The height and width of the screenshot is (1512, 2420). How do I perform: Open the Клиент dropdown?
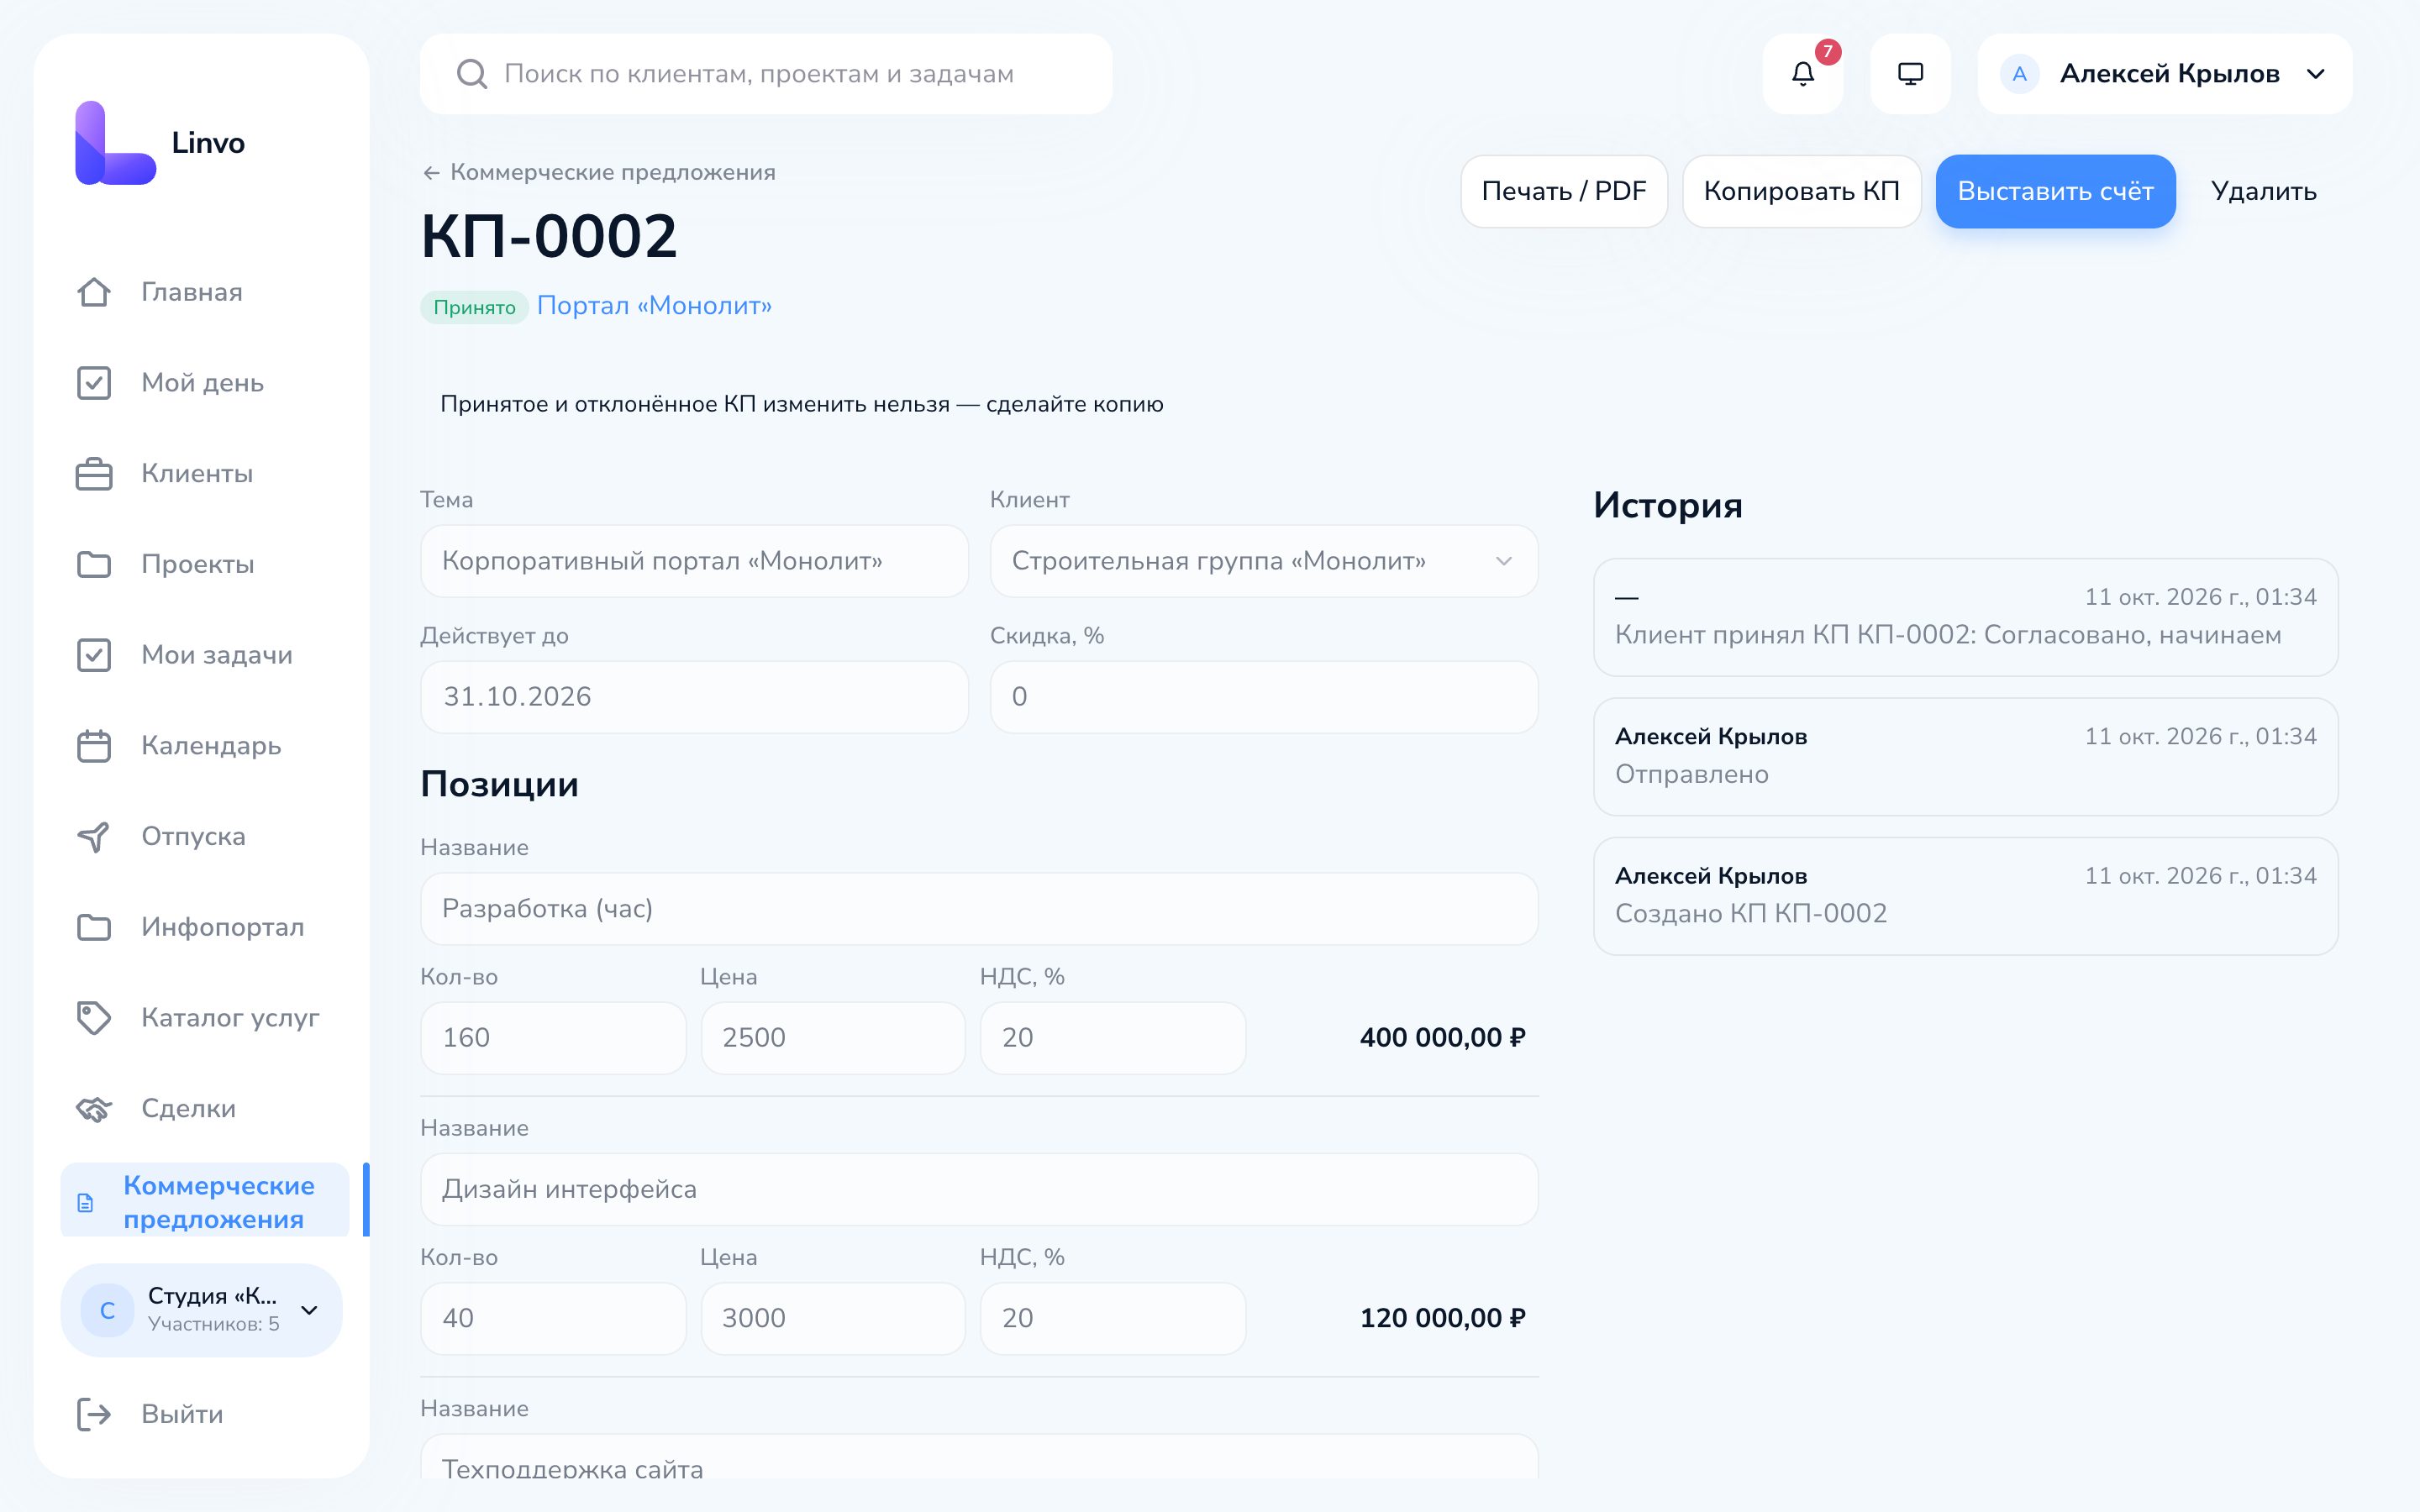tap(1263, 561)
